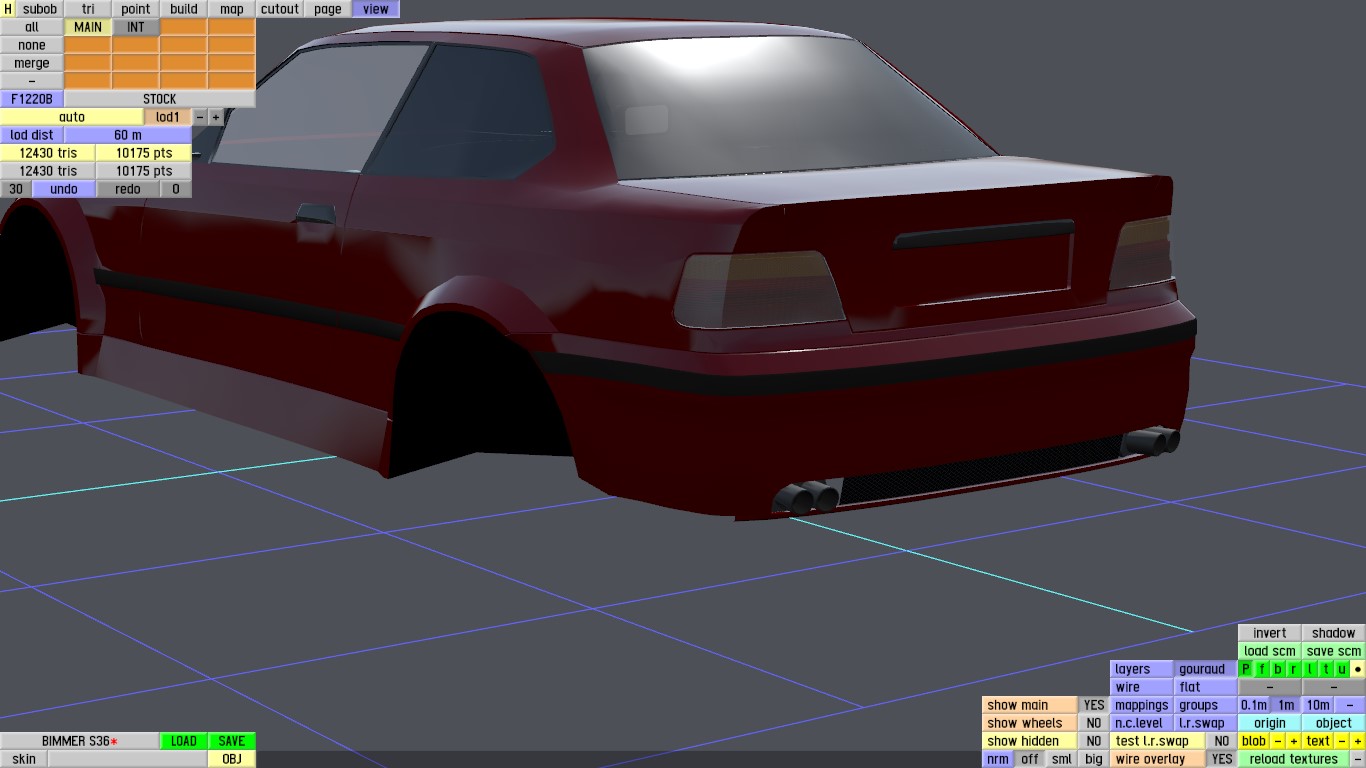Click the STOCK configuration button
Viewport: 1366px width, 768px height.
point(160,99)
